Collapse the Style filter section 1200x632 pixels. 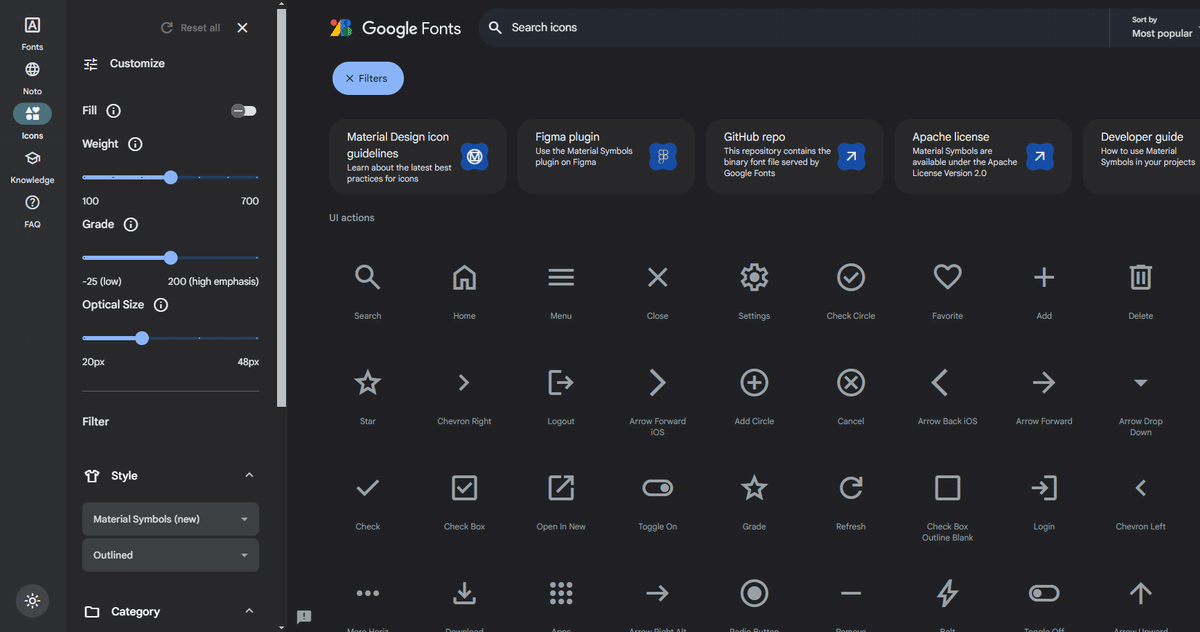pos(249,475)
